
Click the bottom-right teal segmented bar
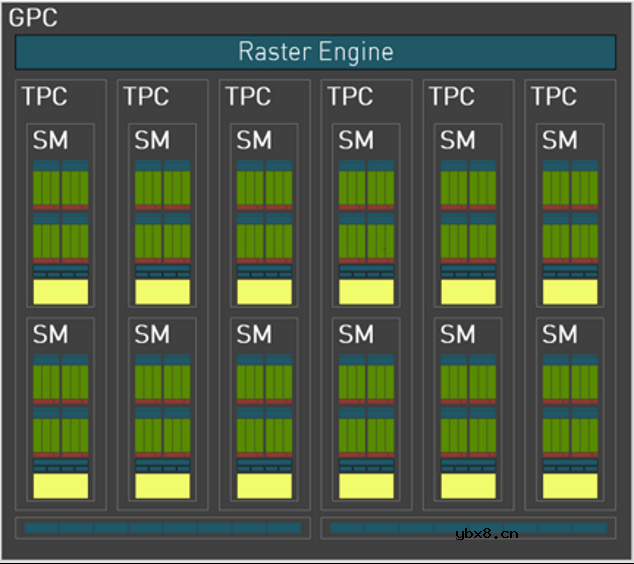click(x=467, y=528)
